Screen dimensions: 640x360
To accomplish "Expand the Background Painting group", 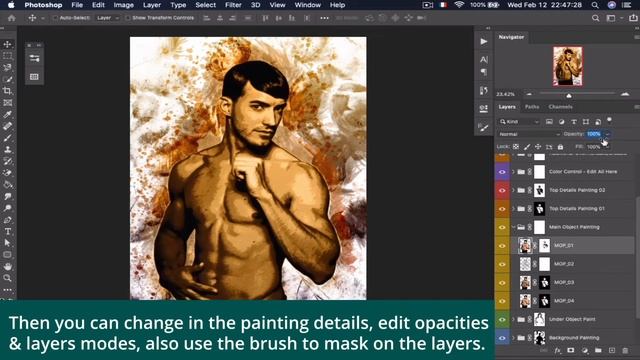I will click(x=513, y=338).
